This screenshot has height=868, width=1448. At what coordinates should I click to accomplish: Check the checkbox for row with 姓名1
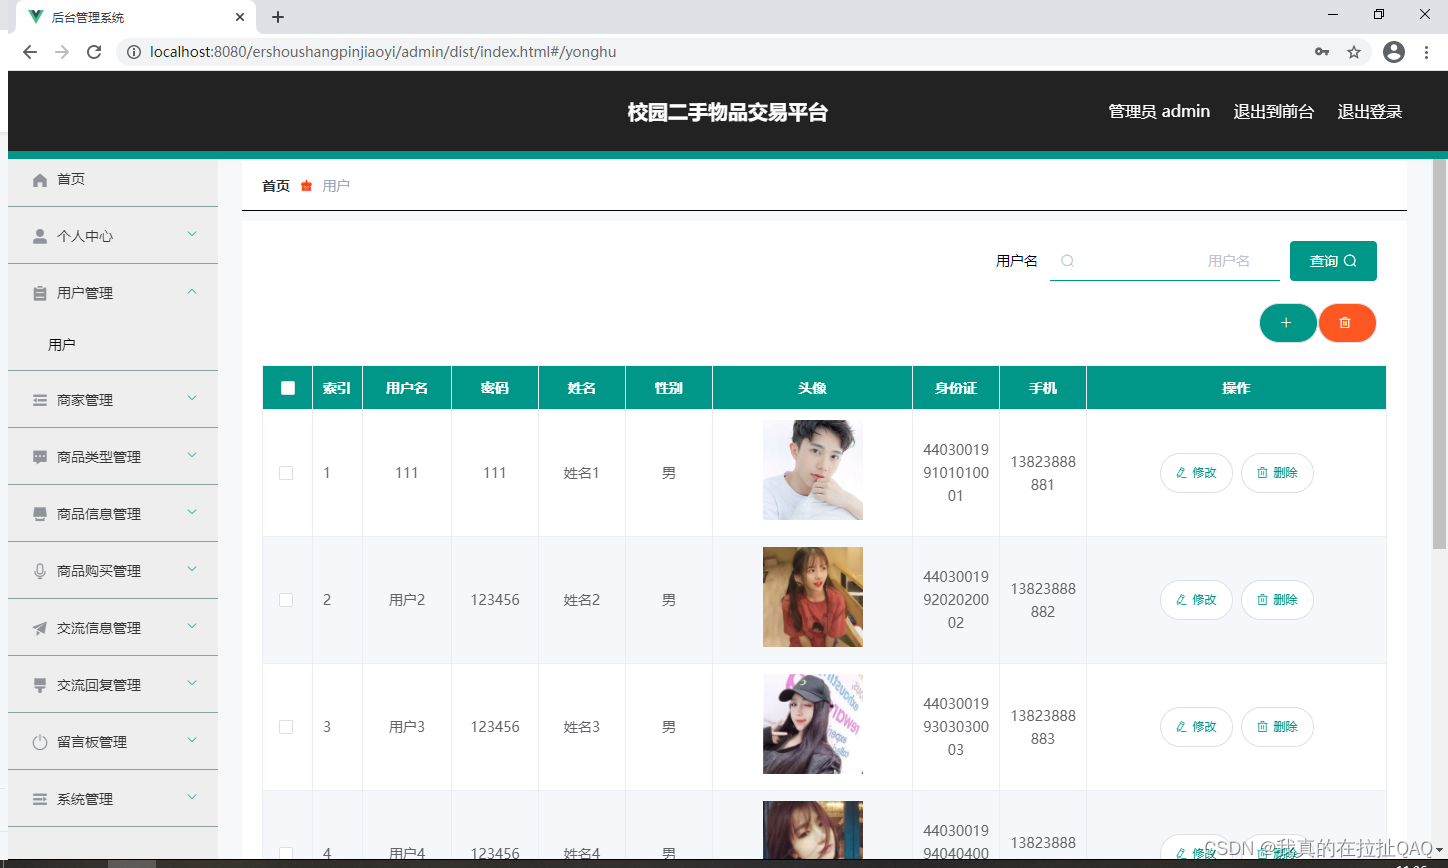click(286, 473)
